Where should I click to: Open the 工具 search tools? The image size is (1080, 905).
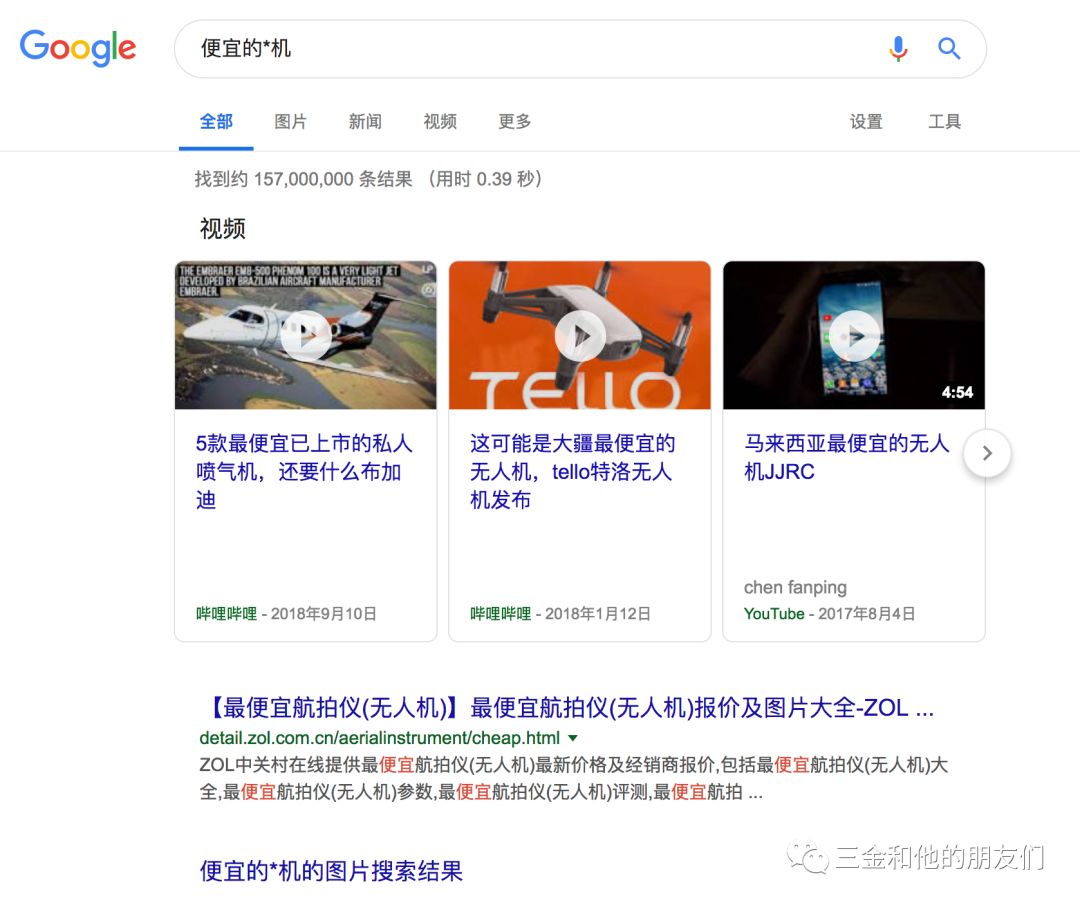pos(944,122)
